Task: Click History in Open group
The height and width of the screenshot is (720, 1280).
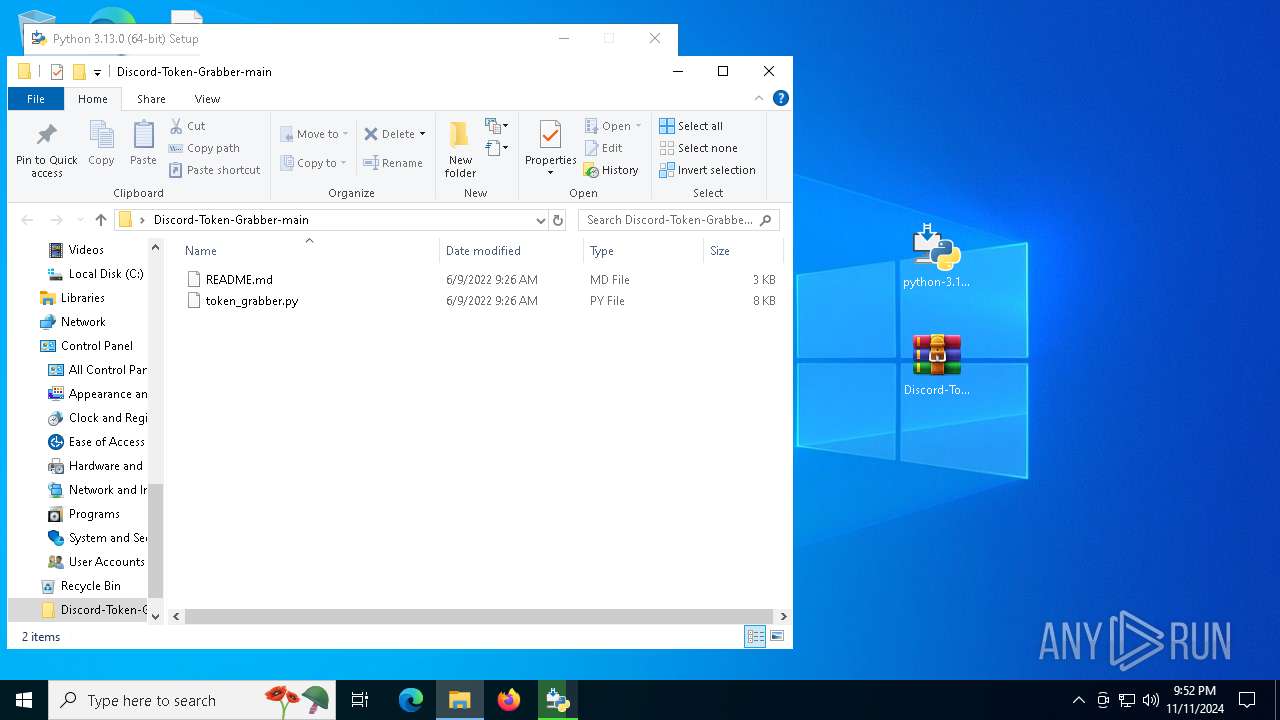Action: pos(611,170)
